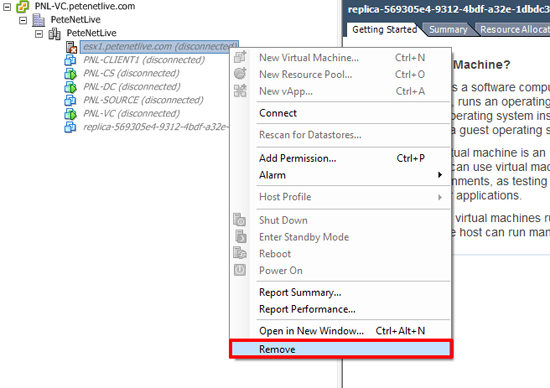
Task: Click the disconnected esx1 host icon
Action: pos(71,47)
